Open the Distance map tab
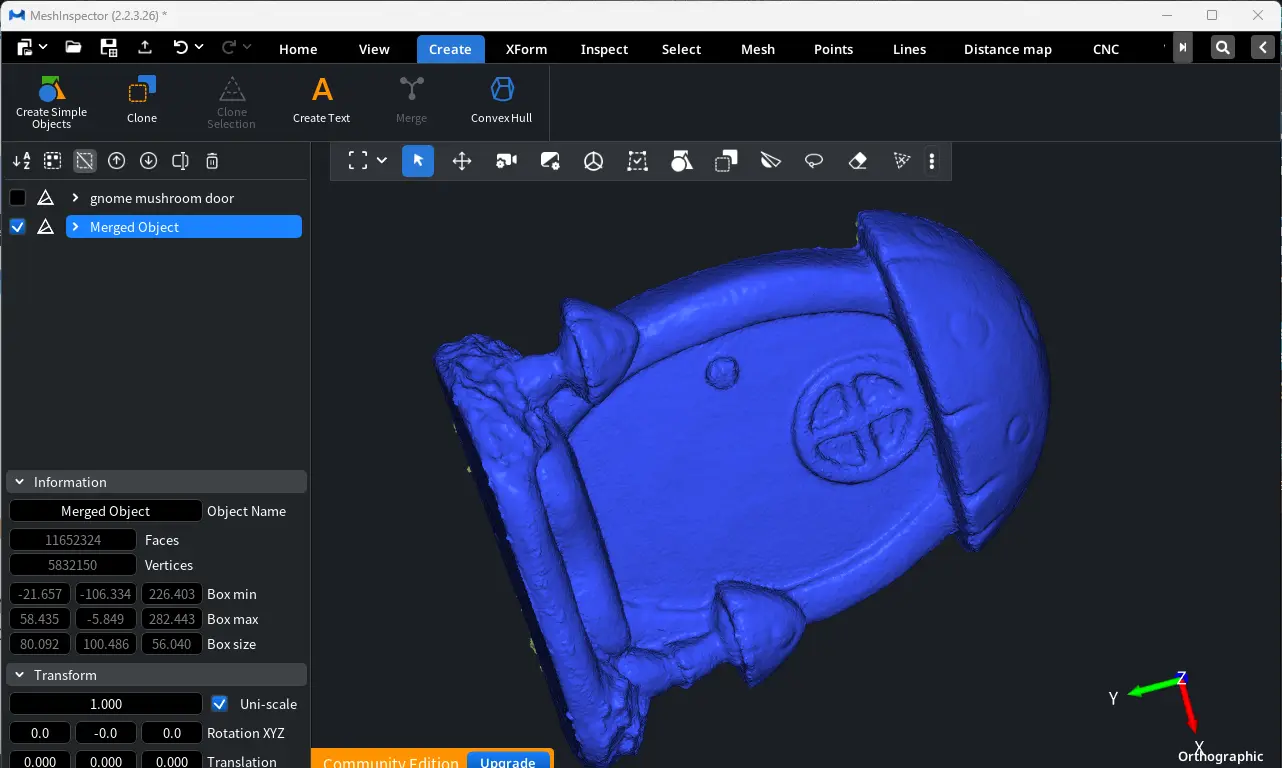1282x768 pixels. 1008,49
